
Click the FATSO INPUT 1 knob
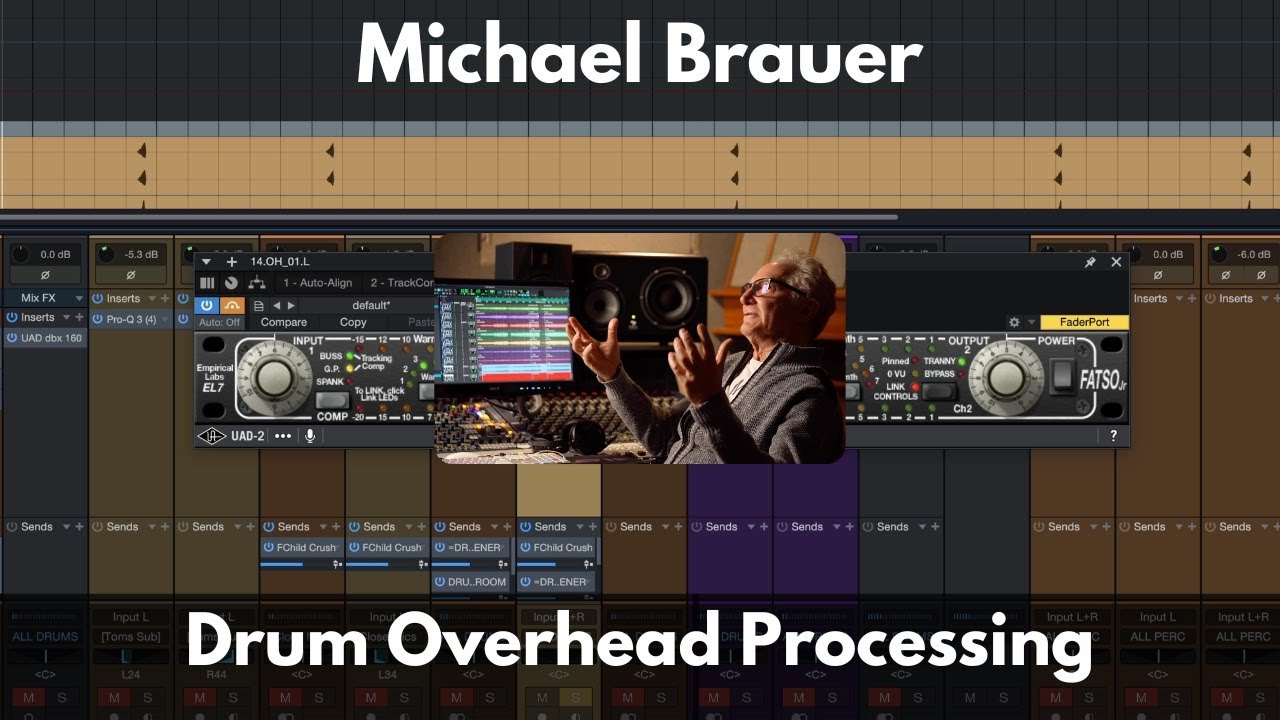click(274, 379)
